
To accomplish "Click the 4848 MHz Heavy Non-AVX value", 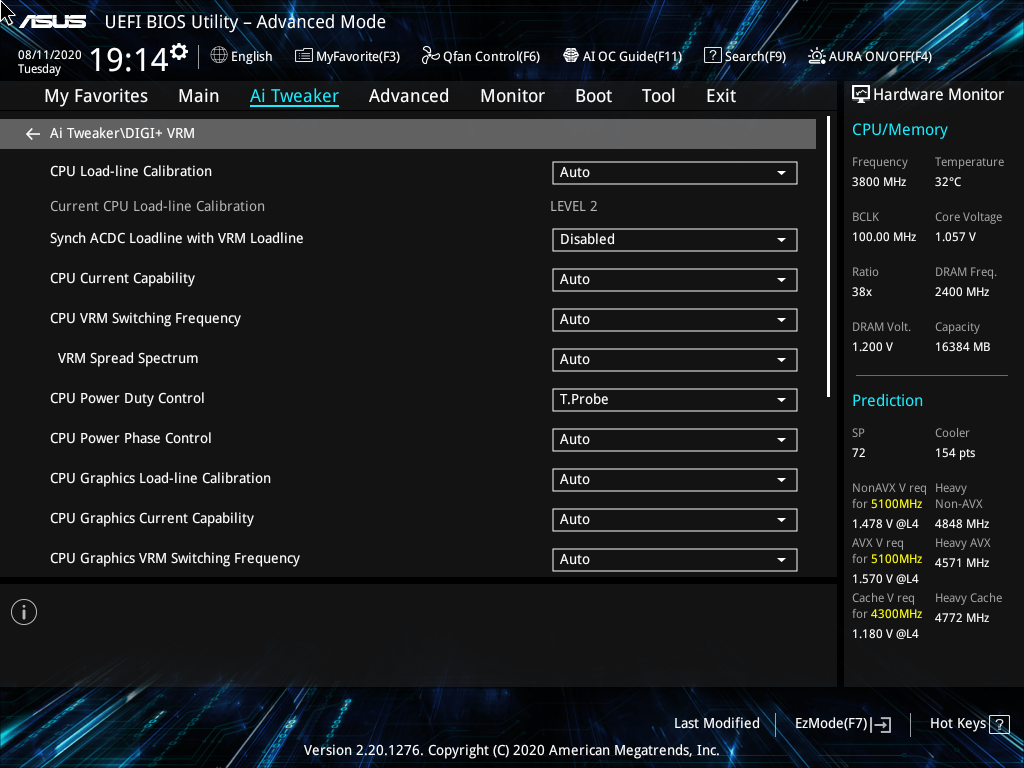I will [962, 524].
